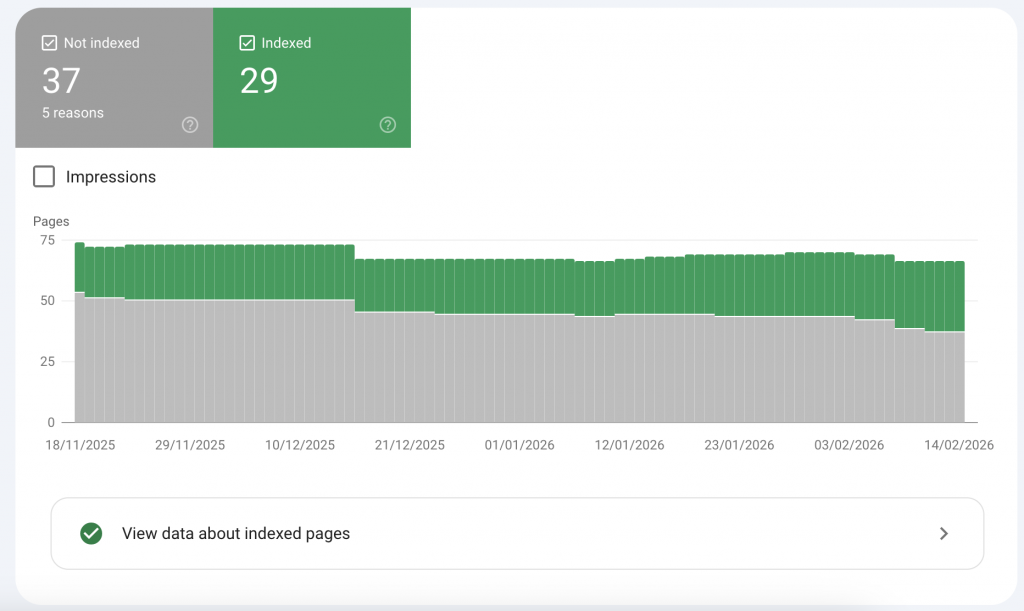1024x611 pixels.
Task: Select the gray Not indexed card
Action: coord(113,78)
